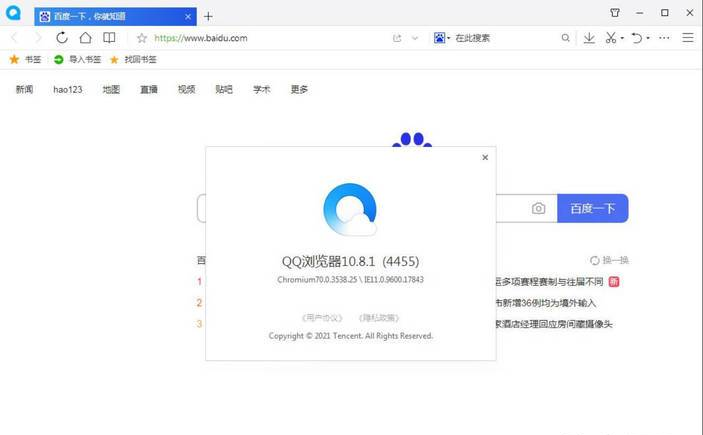Close the QQ browser about dialog
The width and height of the screenshot is (703, 435).
tap(485, 157)
